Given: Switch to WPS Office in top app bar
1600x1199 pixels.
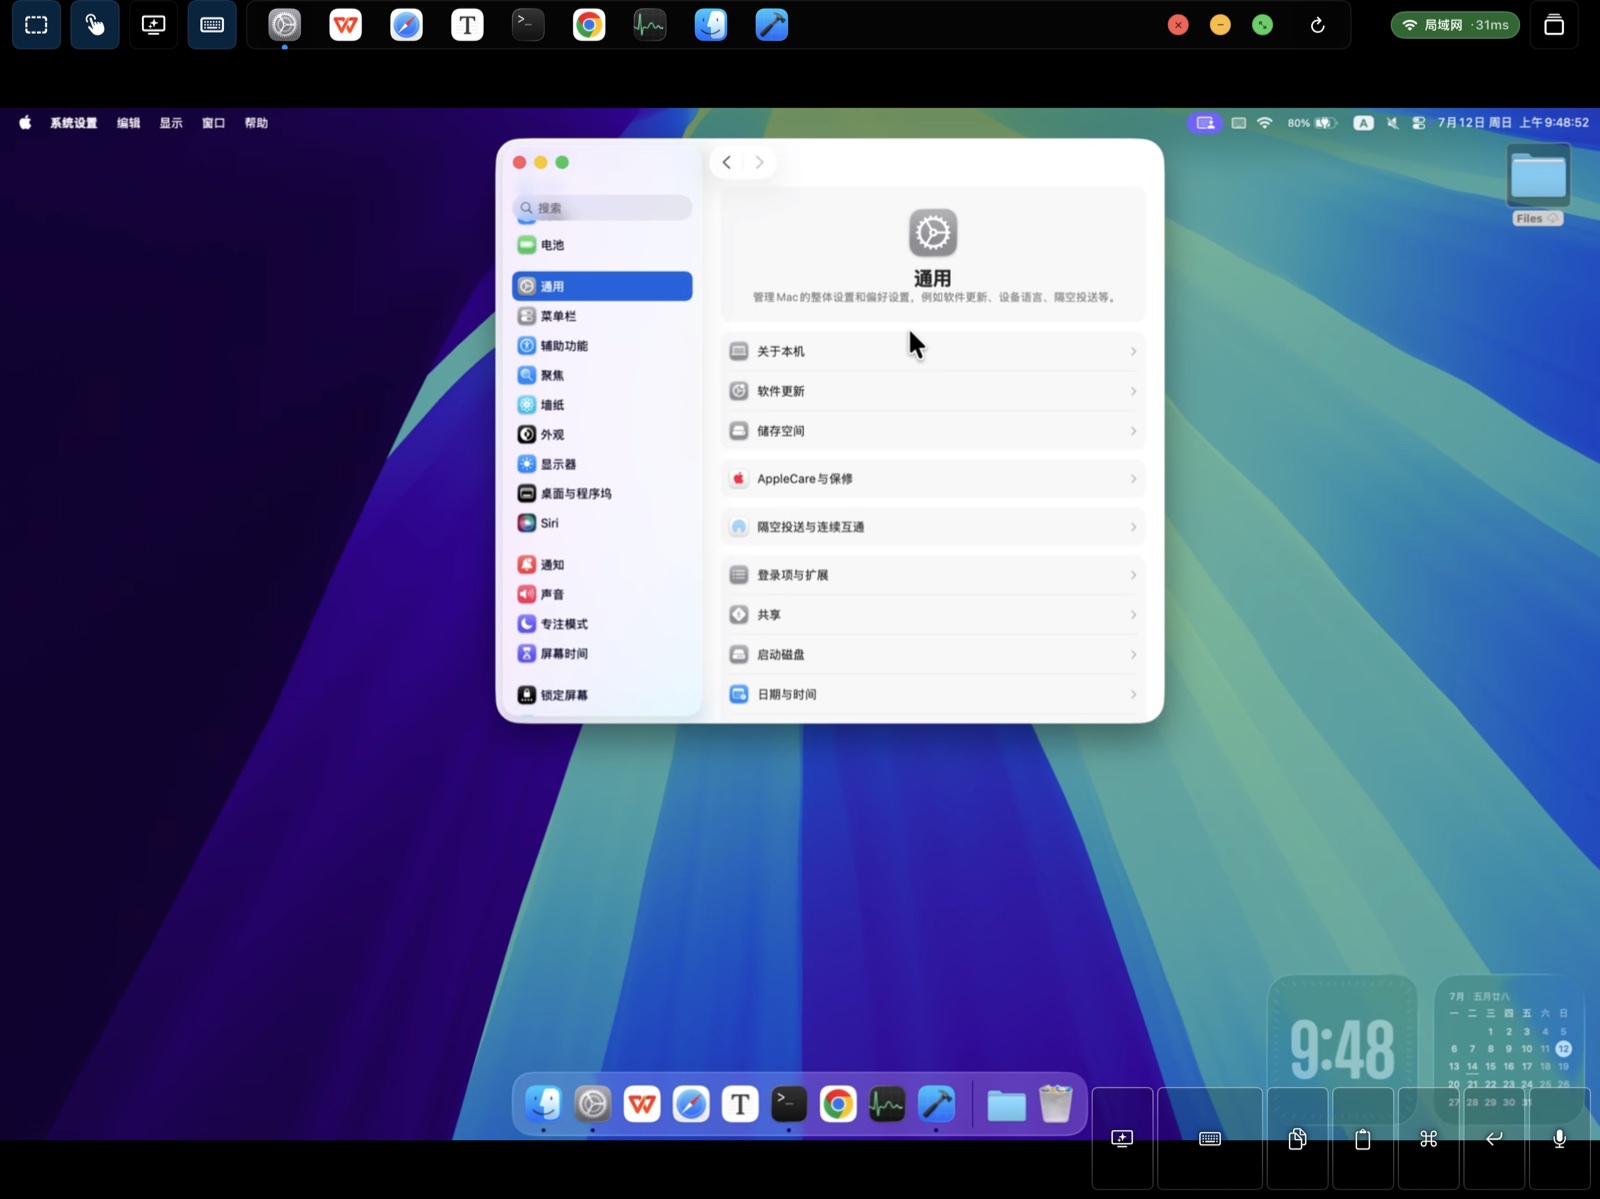Looking at the screenshot, I should pyautogui.click(x=346, y=25).
